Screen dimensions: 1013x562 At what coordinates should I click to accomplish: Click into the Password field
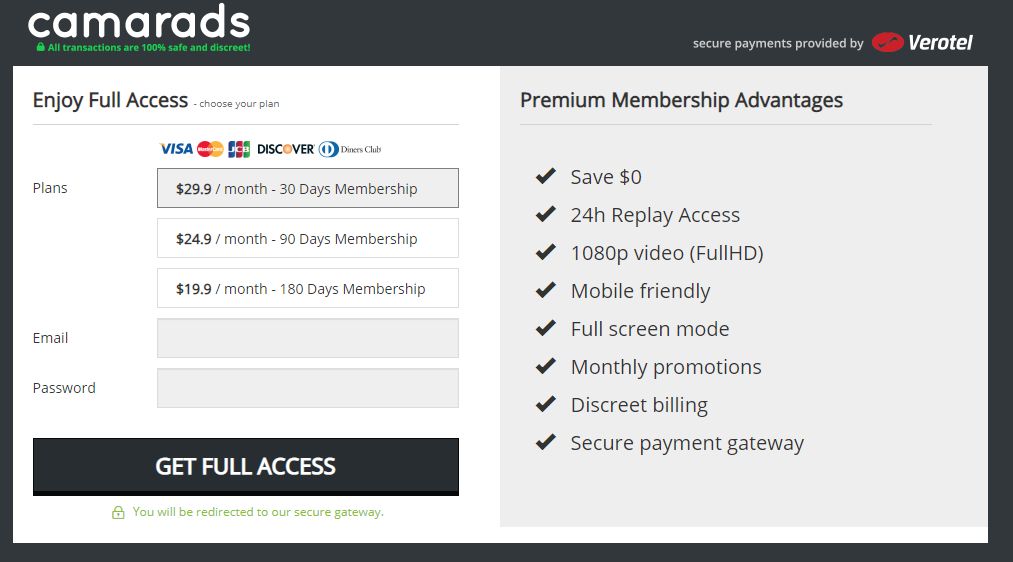[x=308, y=388]
